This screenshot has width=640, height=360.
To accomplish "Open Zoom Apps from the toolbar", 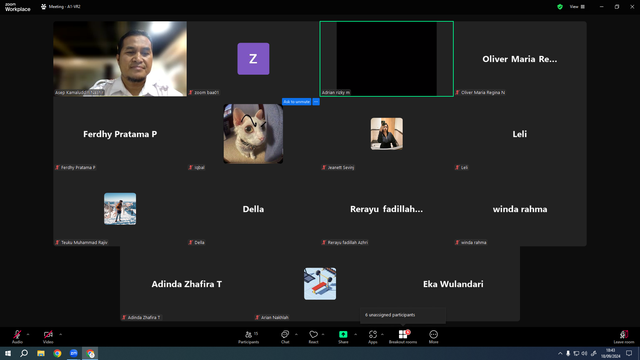I will coord(373,337).
